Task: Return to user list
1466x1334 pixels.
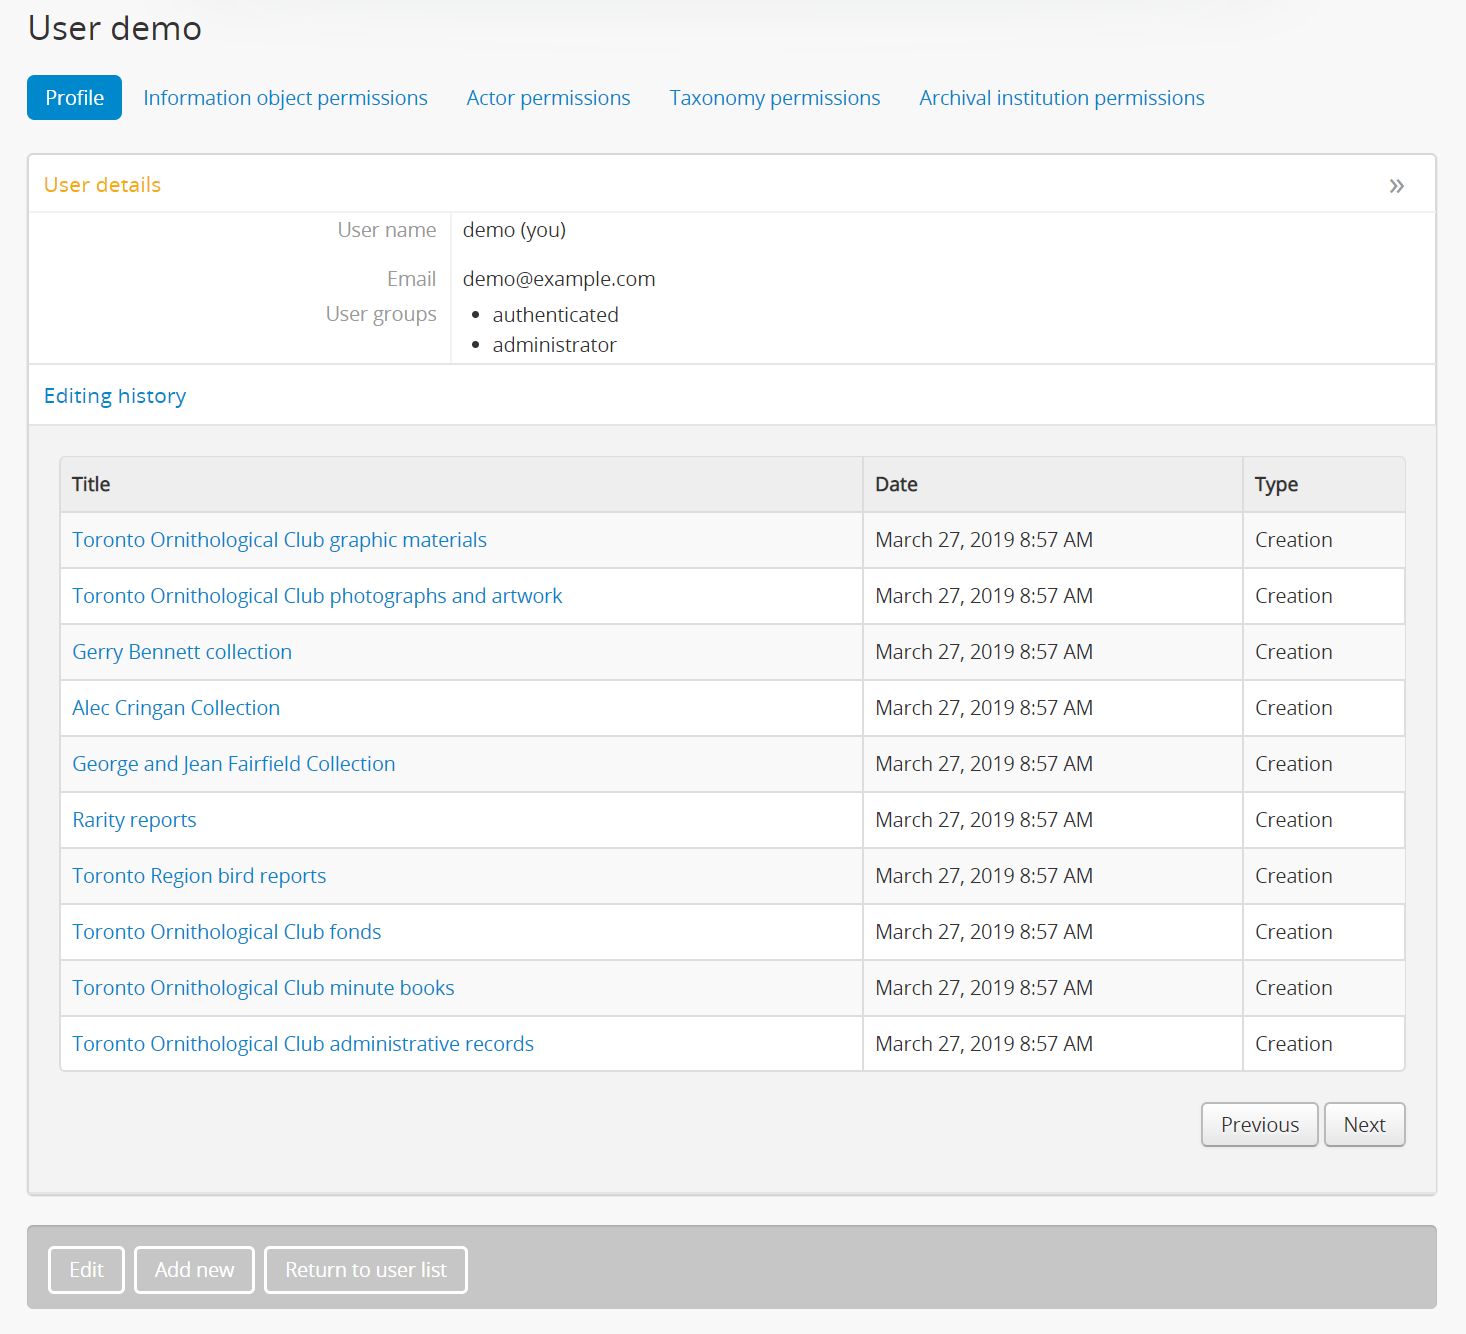Action: tap(365, 1270)
